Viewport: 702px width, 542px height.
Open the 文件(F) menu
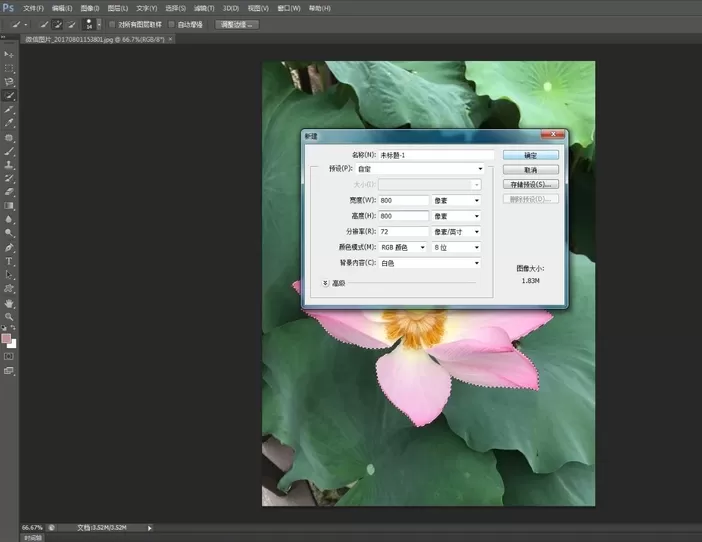coord(33,8)
